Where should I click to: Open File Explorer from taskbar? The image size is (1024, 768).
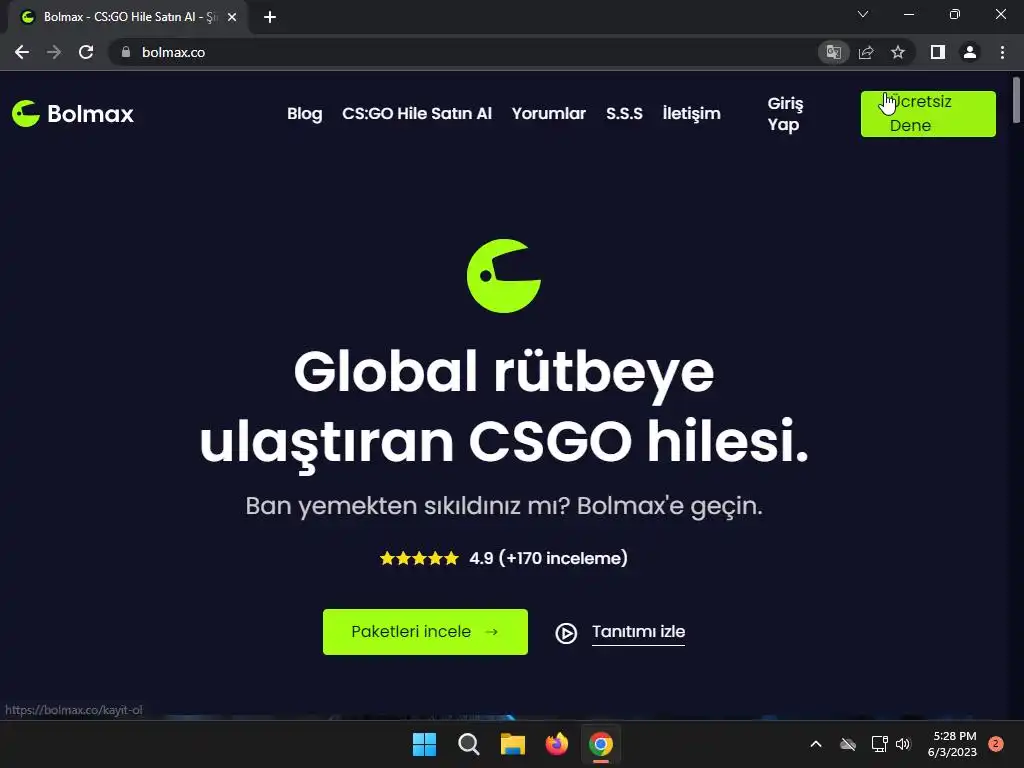513,744
